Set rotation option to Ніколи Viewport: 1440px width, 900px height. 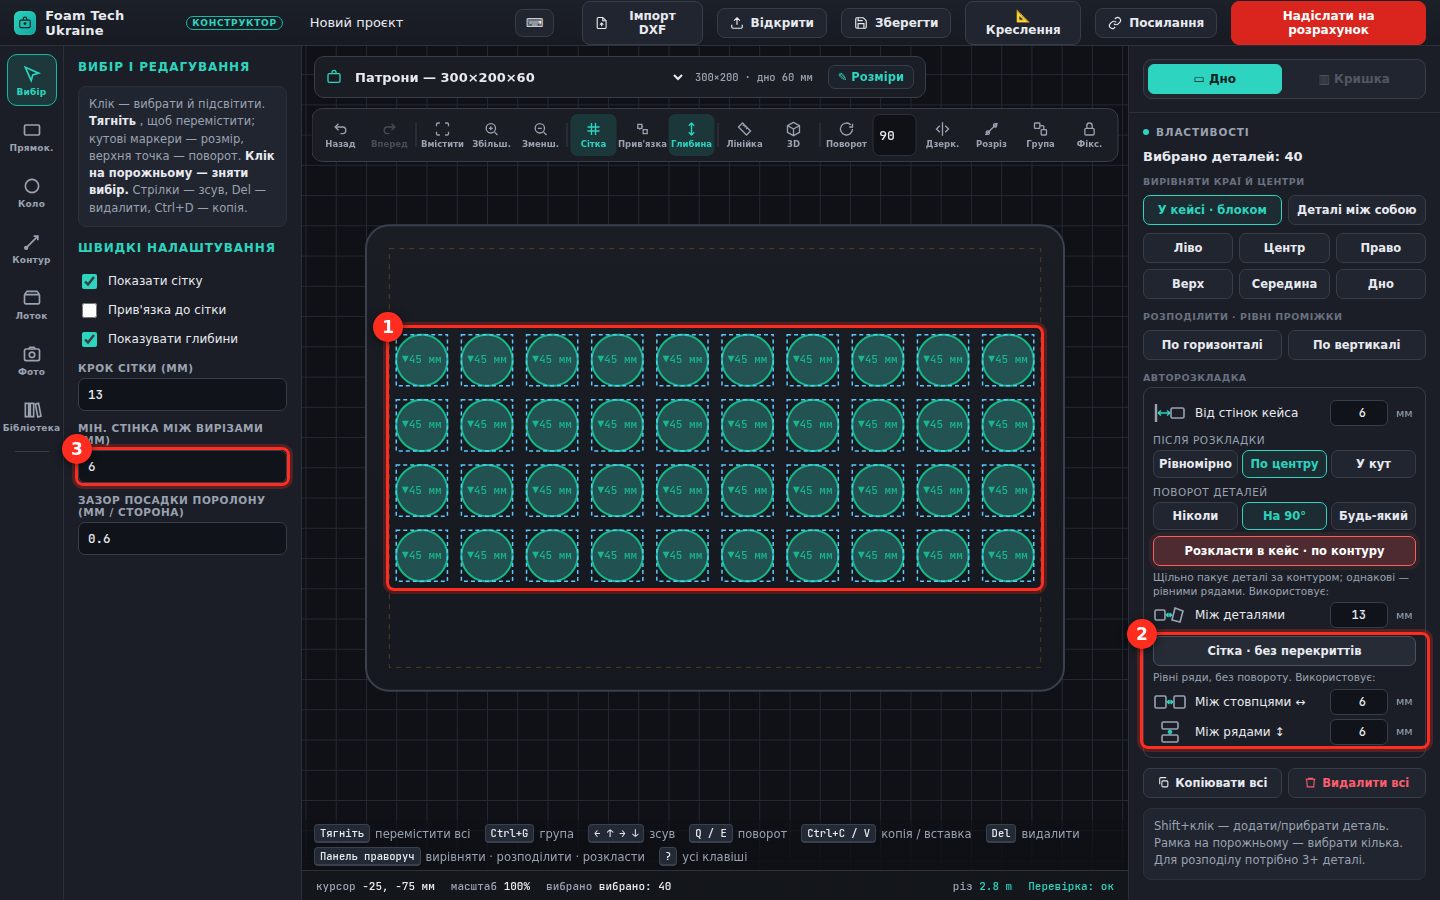(1195, 516)
